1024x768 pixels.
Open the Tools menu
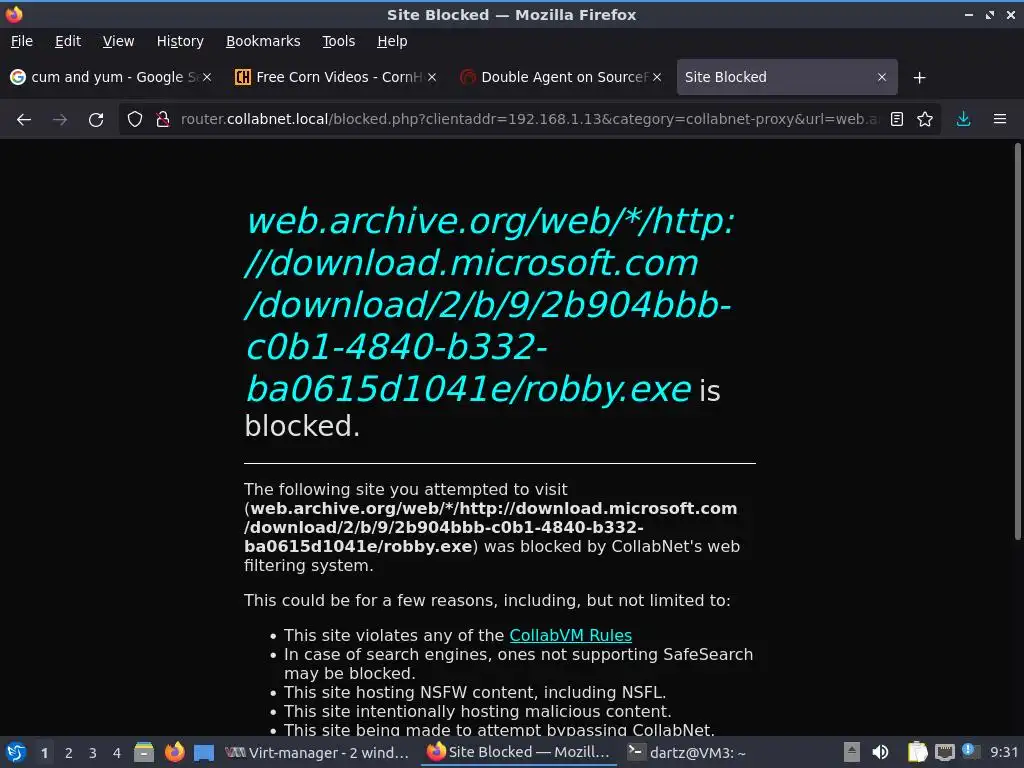pos(338,41)
